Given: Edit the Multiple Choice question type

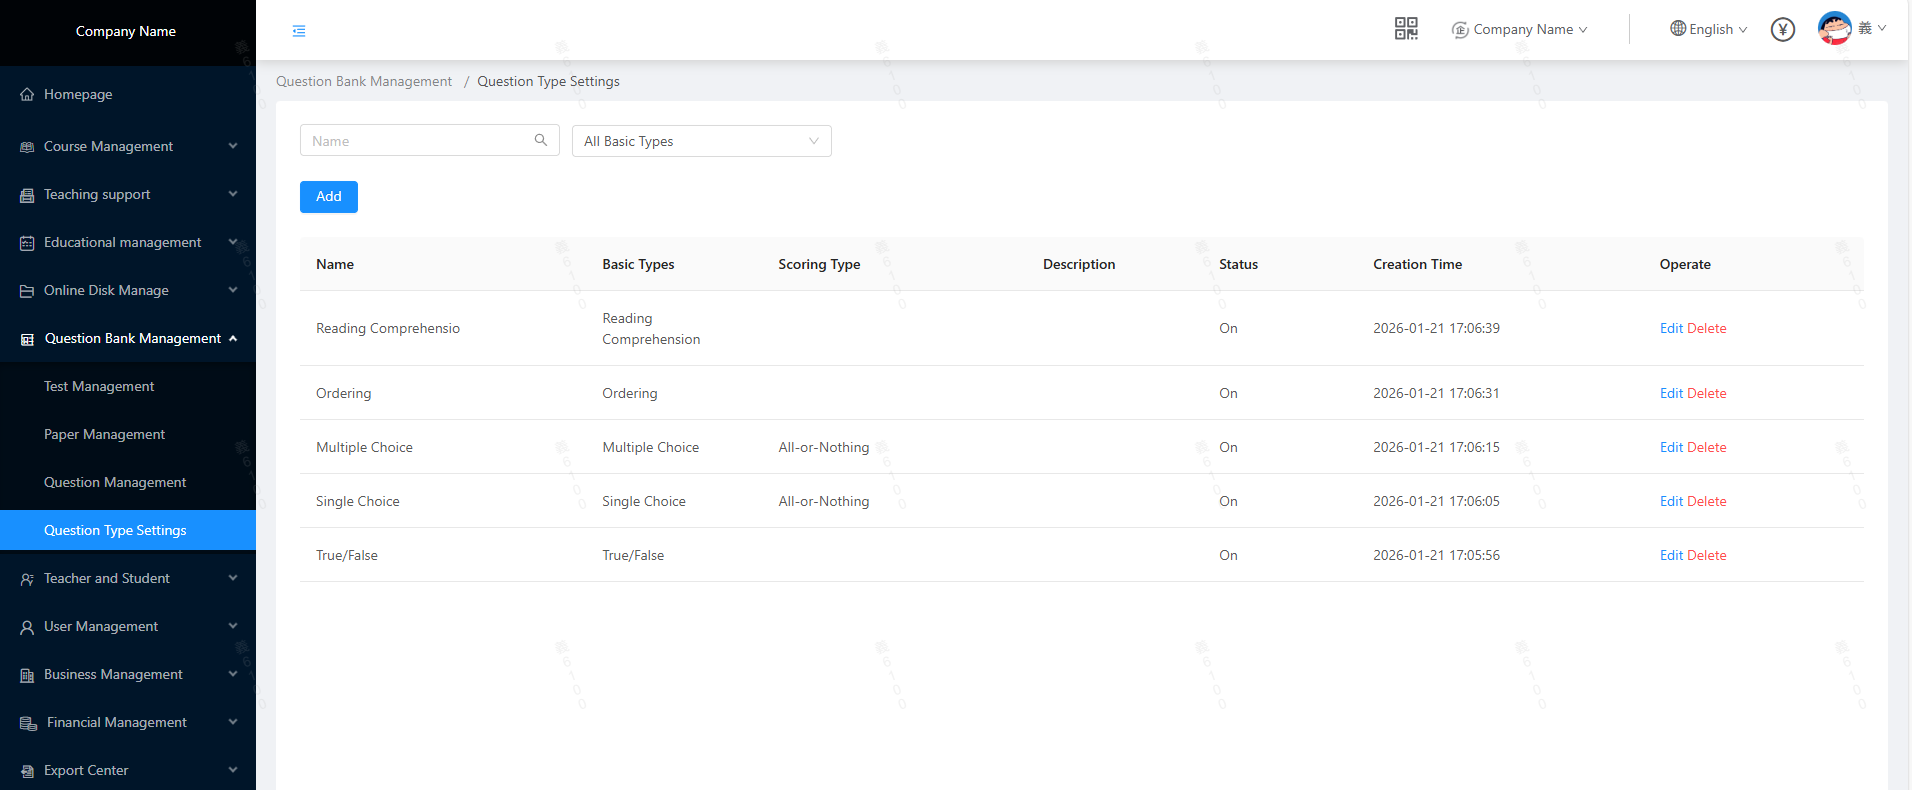Looking at the screenshot, I should coord(1670,447).
